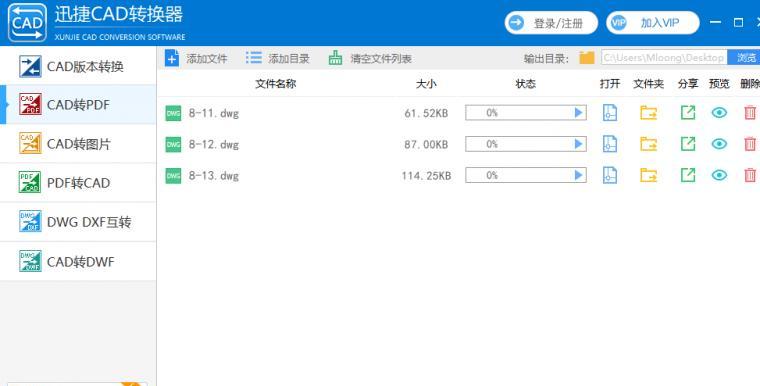Clear the list with 清空文件列表
This screenshot has width=760, height=386.
tap(370, 58)
